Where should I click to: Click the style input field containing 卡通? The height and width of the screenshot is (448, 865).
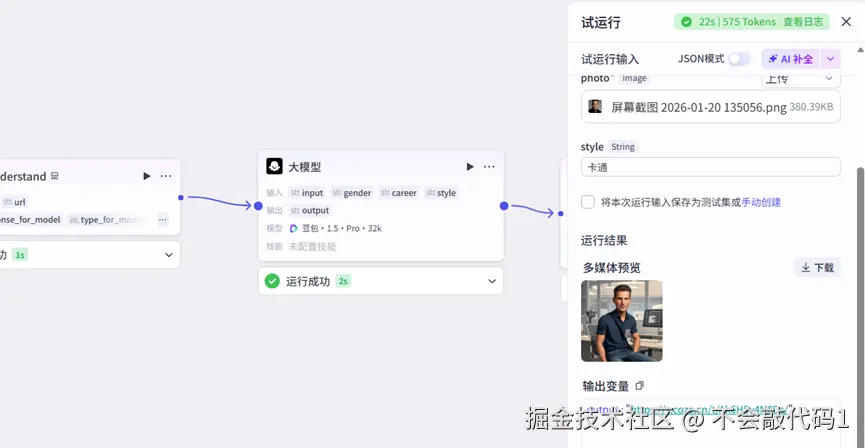pyautogui.click(x=711, y=167)
